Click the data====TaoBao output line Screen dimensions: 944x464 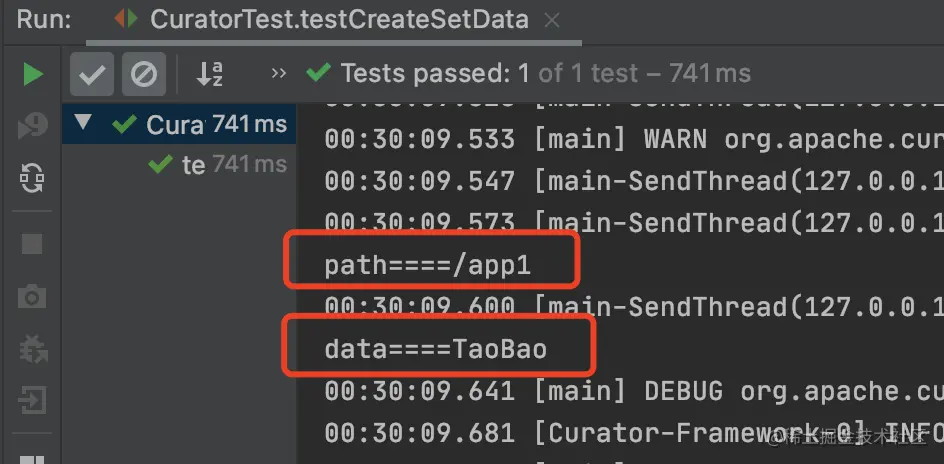click(436, 348)
